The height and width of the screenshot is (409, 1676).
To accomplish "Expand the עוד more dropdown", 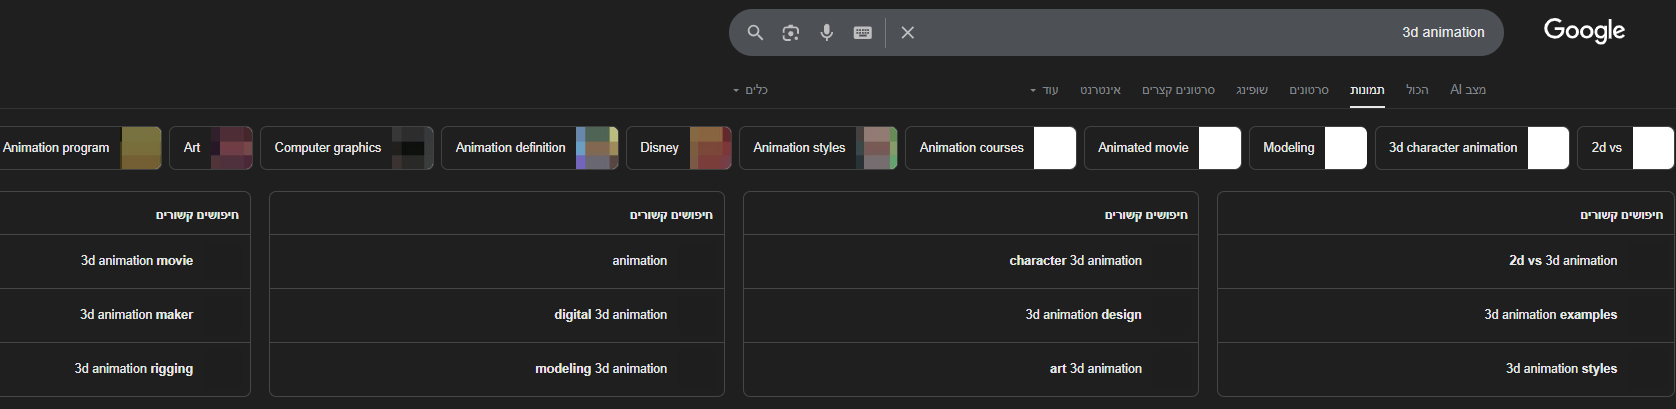I will coord(1044,90).
